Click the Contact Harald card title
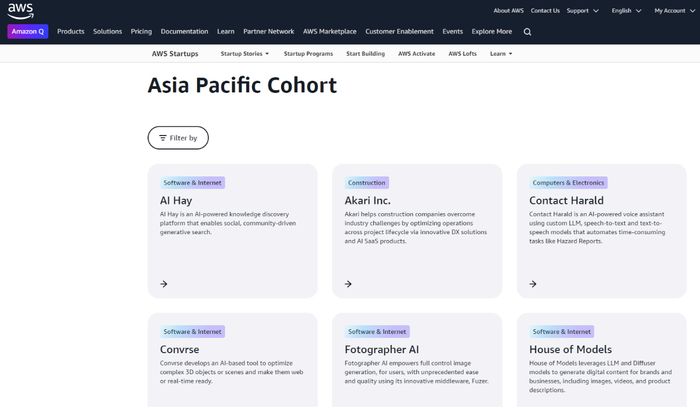This screenshot has height=417, width=700. tap(566, 201)
